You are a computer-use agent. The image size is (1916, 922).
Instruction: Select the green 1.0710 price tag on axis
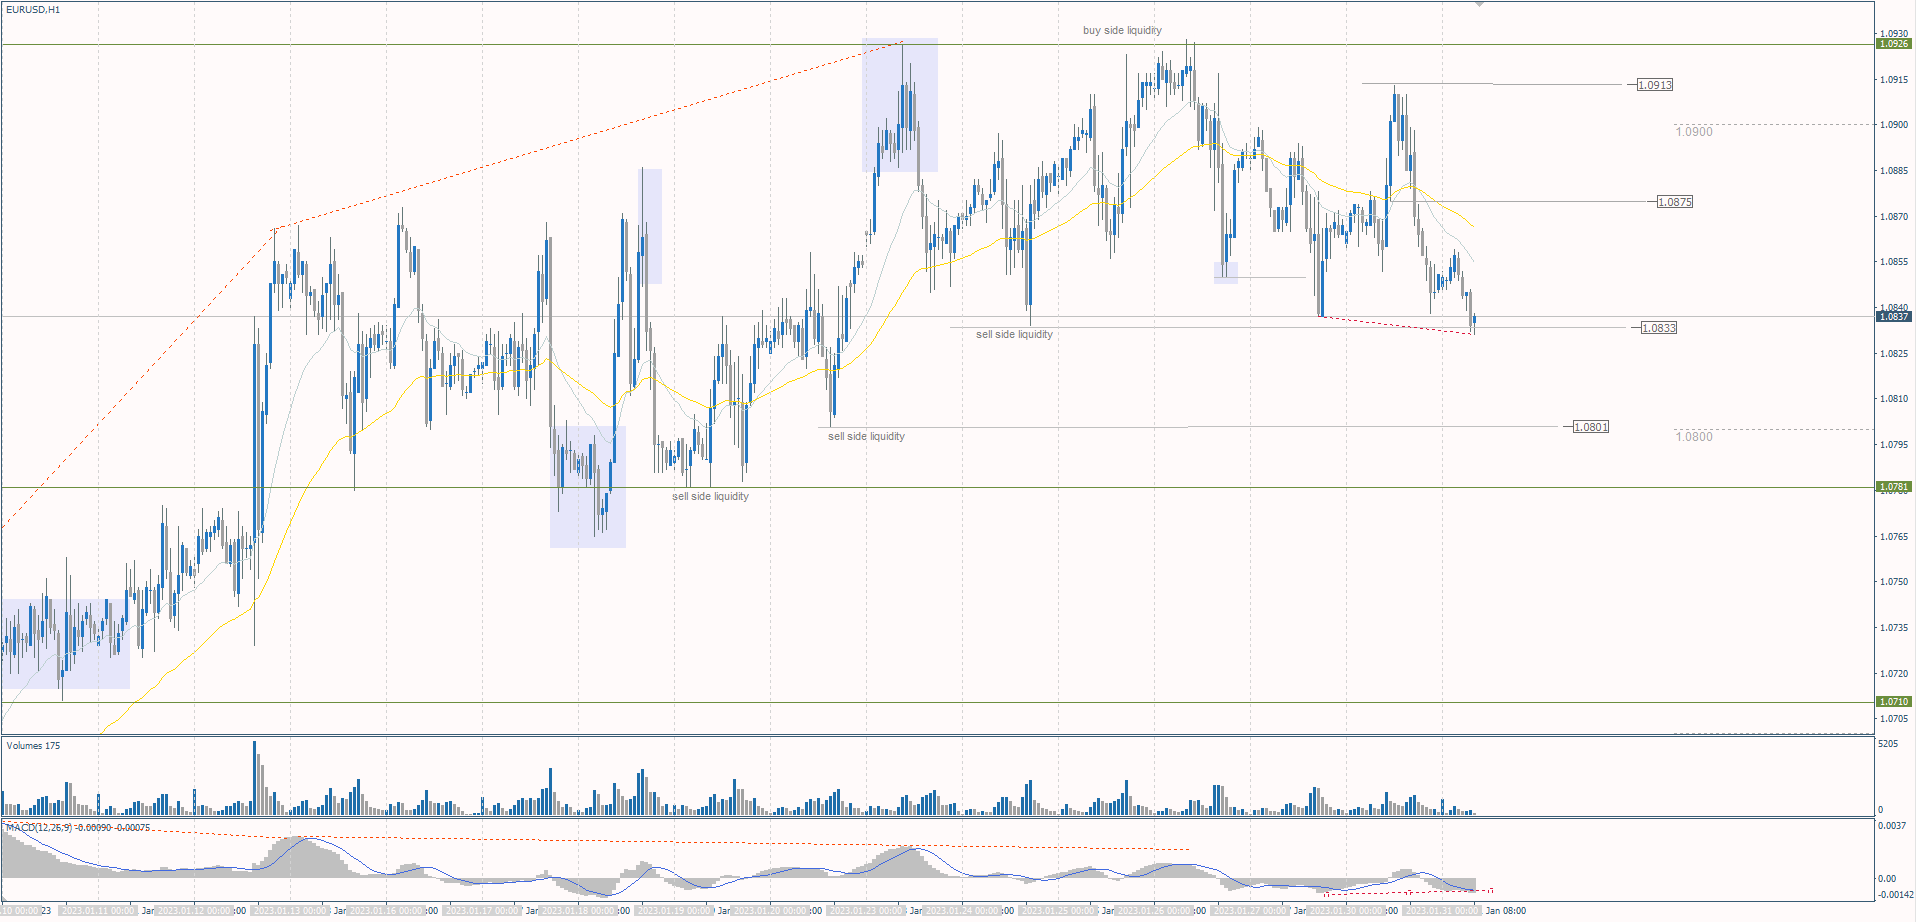pyautogui.click(x=1894, y=702)
